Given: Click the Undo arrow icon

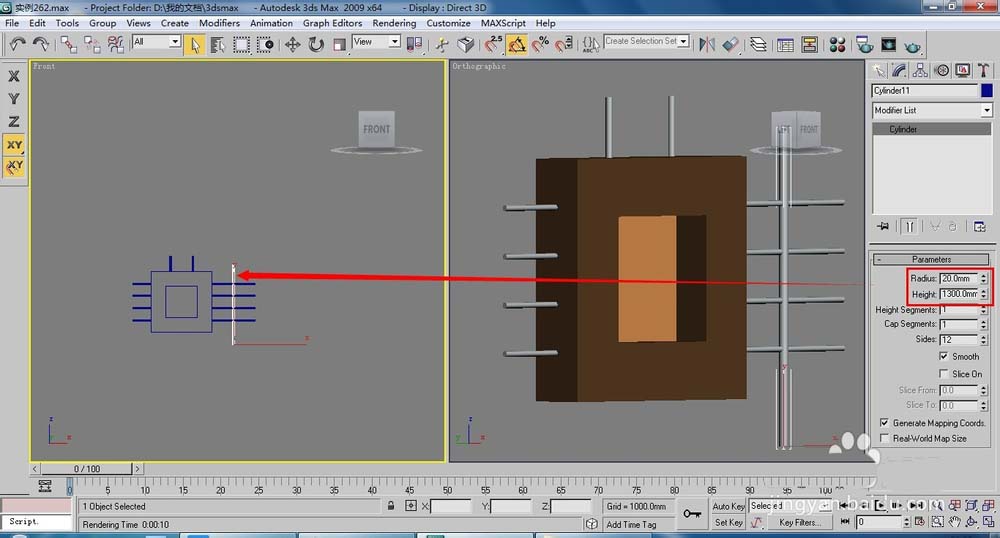Looking at the screenshot, I should coord(17,44).
